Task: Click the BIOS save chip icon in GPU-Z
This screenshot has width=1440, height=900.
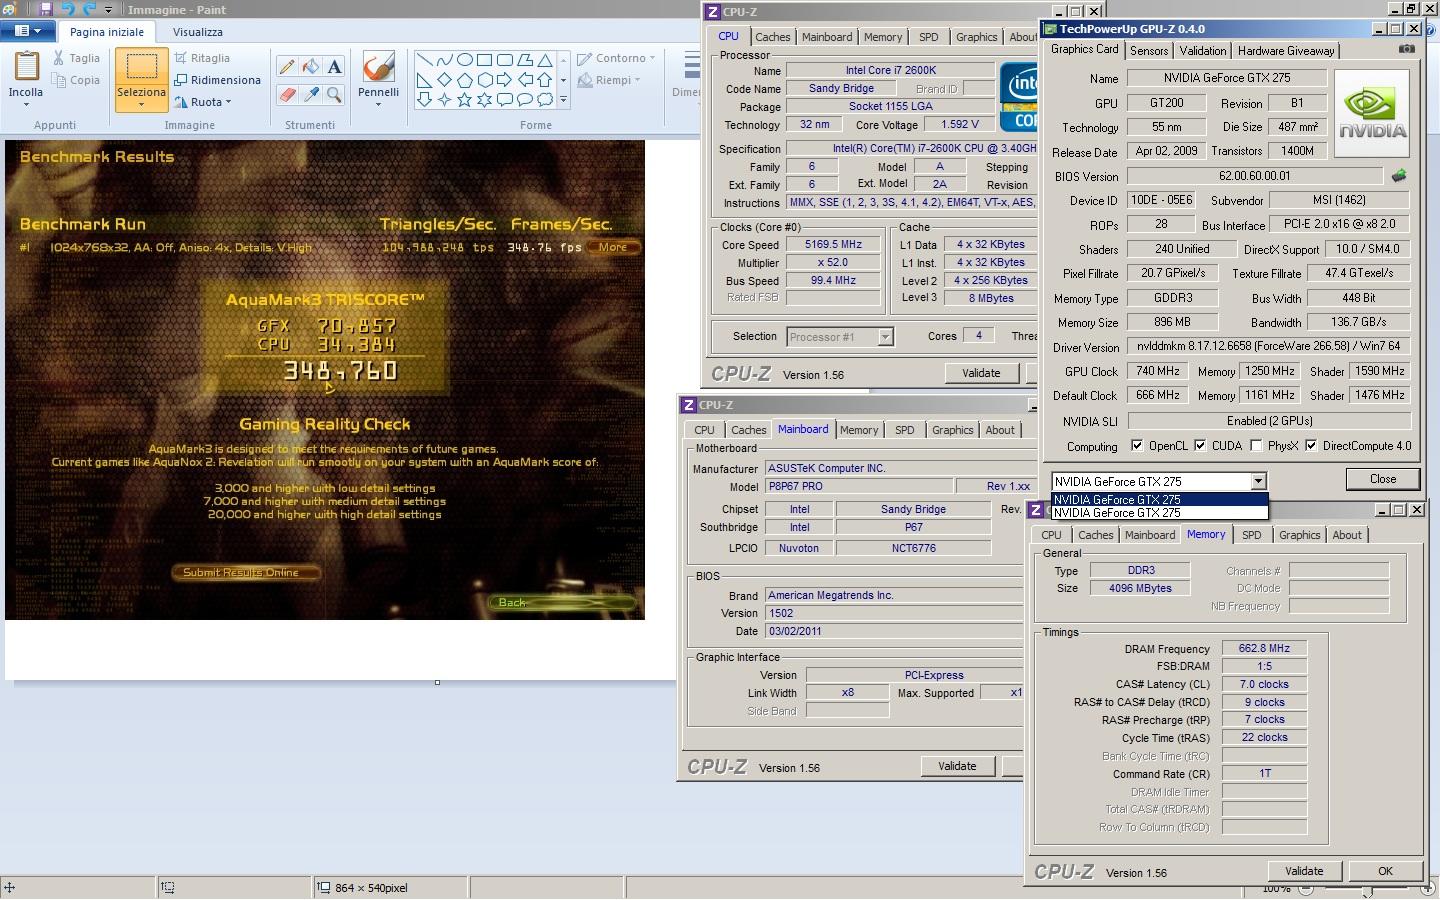Action: coord(1399,176)
